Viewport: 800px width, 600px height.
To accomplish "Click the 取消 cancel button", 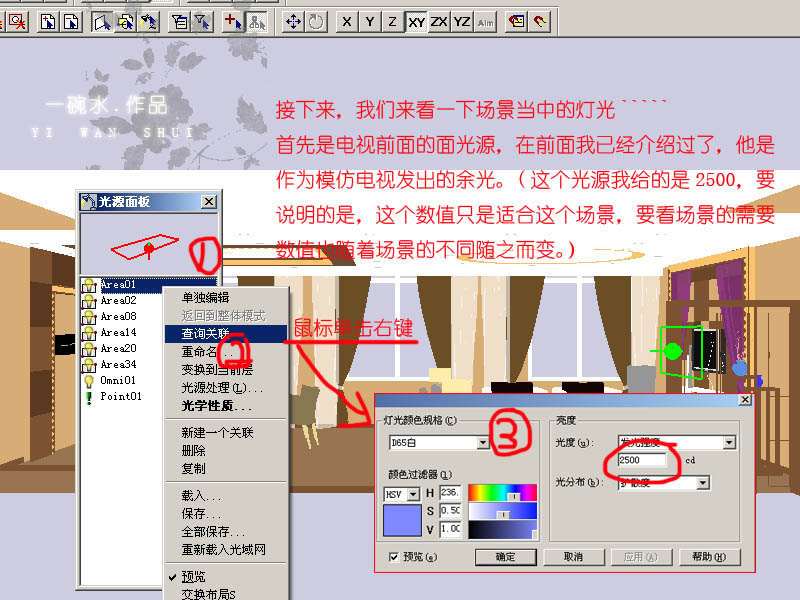I will 574,557.
